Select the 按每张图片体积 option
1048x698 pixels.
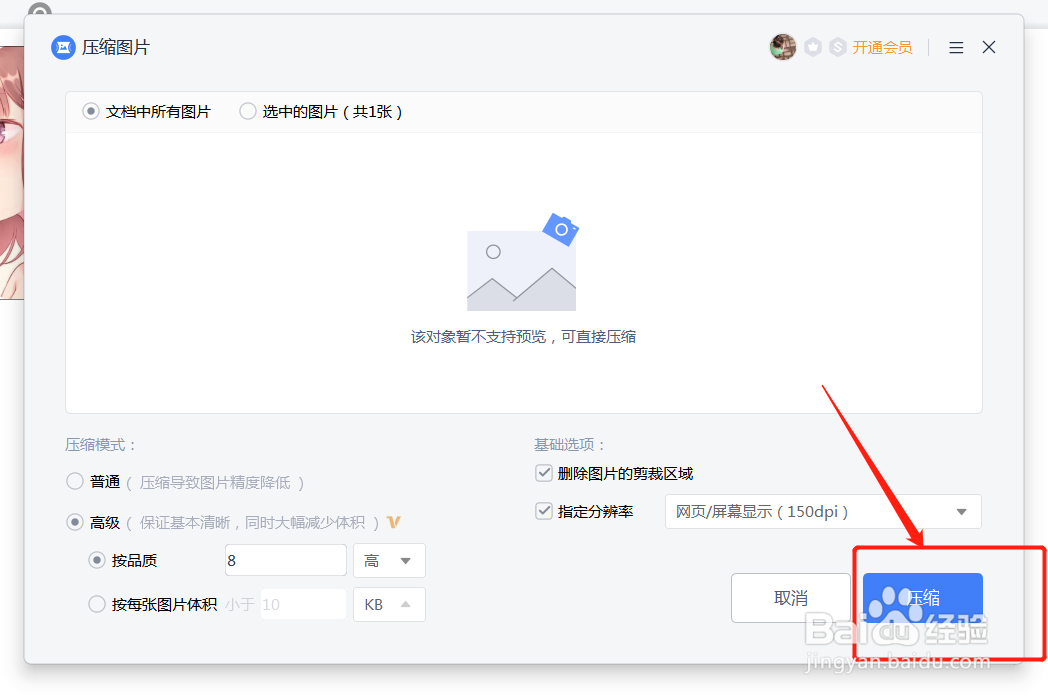click(x=96, y=604)
